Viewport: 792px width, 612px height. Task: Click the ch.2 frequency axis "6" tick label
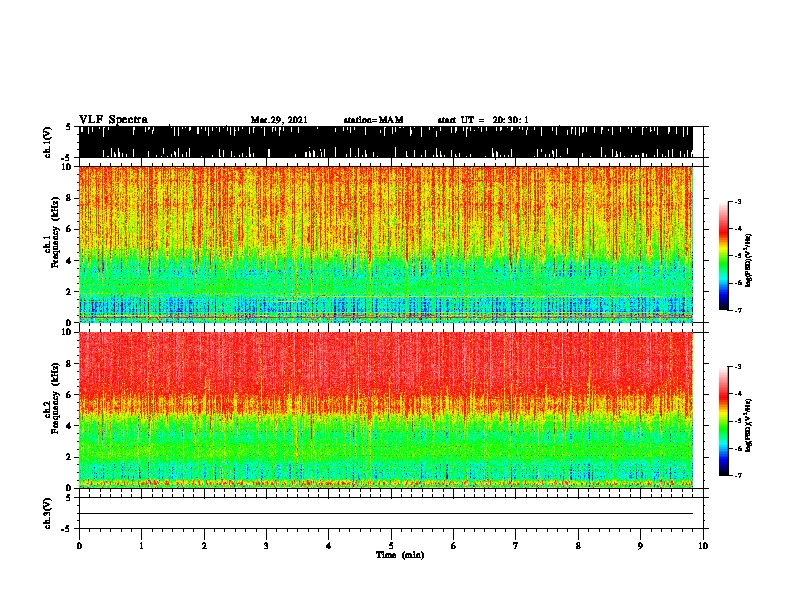pos(70,394)
